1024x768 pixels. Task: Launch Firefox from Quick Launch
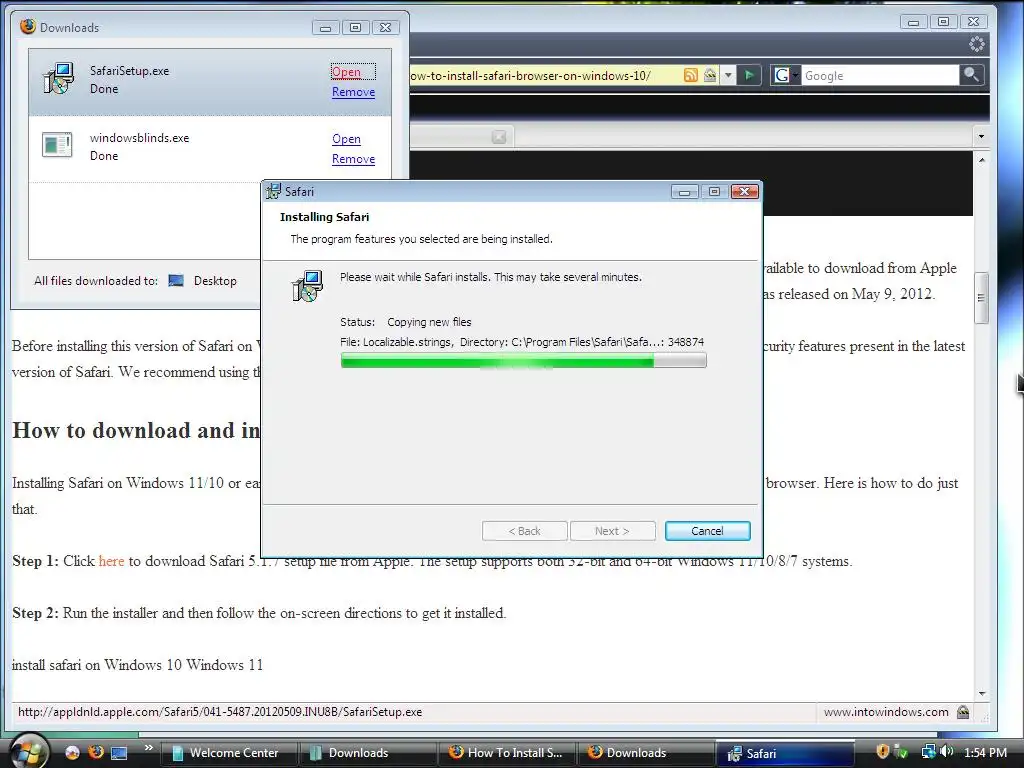[x=96, y=752]
